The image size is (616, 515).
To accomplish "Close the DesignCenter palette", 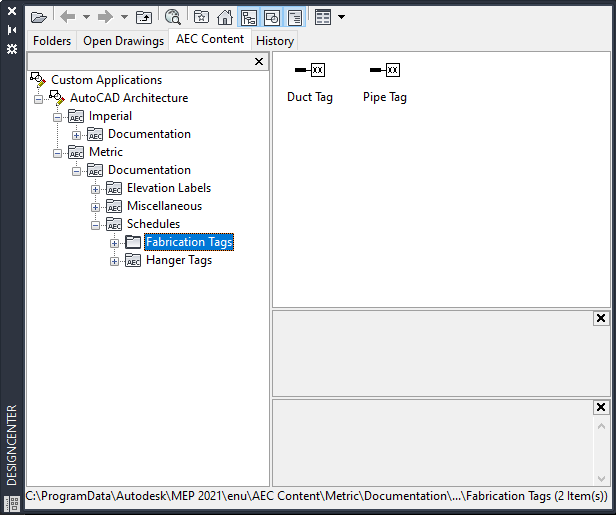I will pyautogui.click(x=12, y=11).
